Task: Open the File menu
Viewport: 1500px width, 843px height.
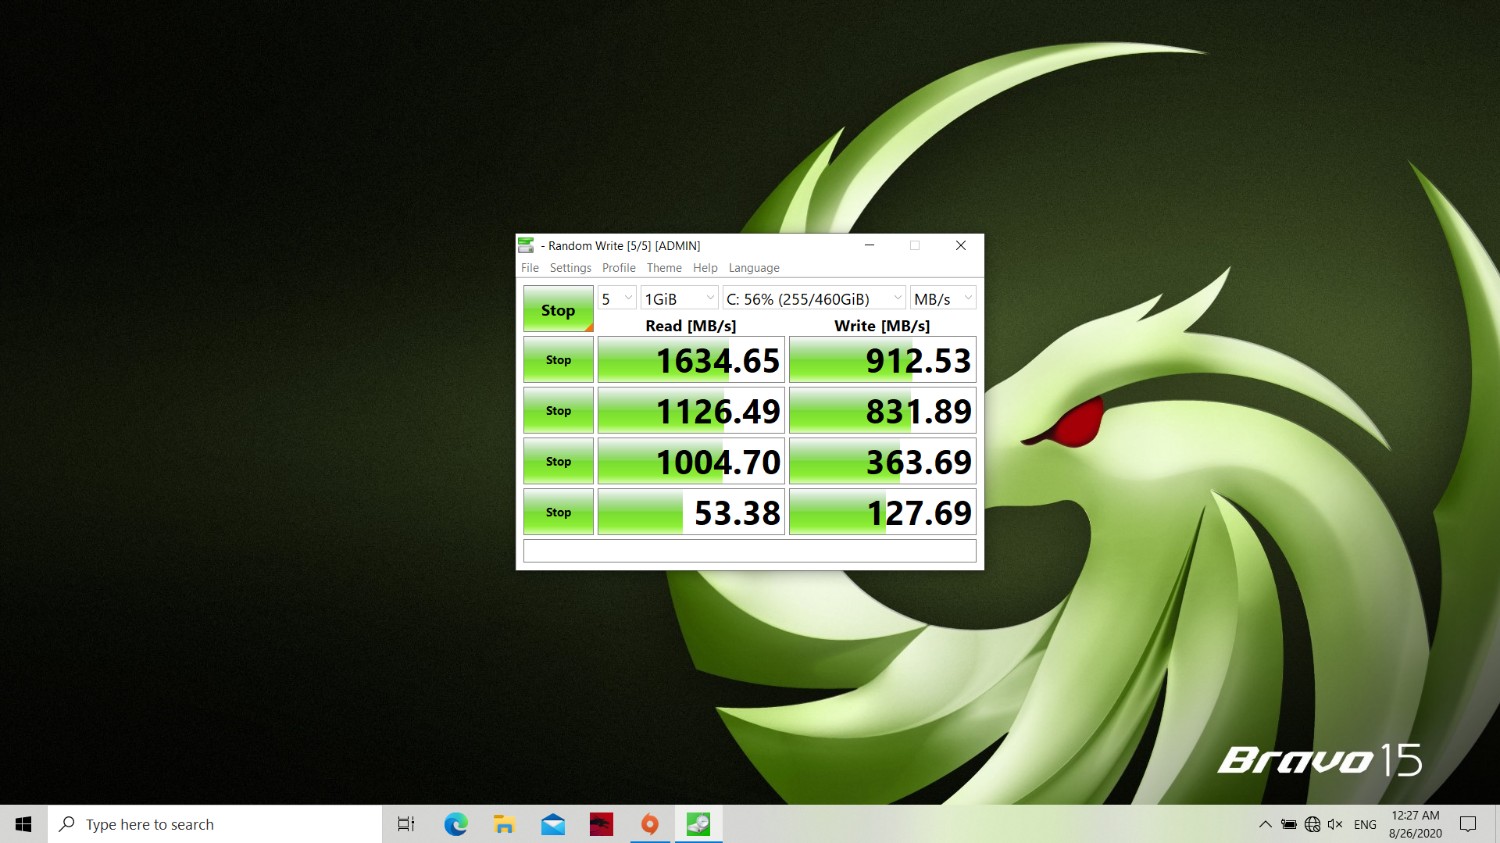Action: pos(530,268)
